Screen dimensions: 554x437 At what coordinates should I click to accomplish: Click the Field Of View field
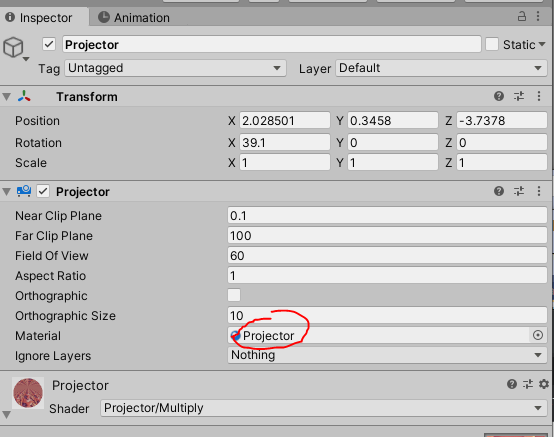click(387, 255)
